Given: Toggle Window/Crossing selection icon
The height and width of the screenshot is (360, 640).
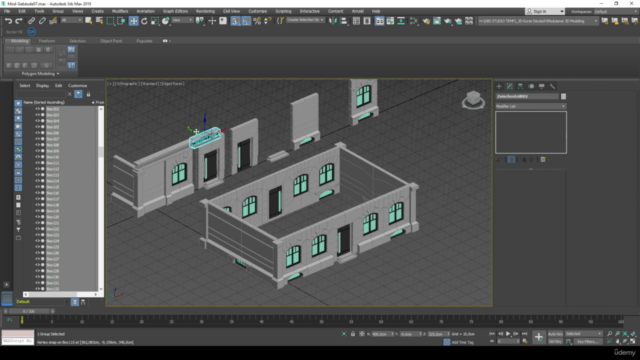Looking at the screenshot, I should click(x=121, y=21).
